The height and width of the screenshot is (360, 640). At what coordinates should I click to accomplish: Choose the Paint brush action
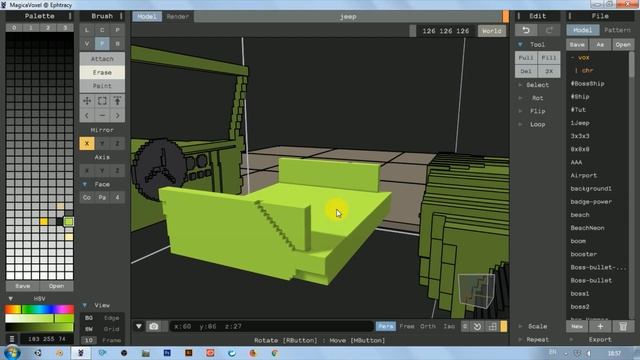click(x=102, y=86)
